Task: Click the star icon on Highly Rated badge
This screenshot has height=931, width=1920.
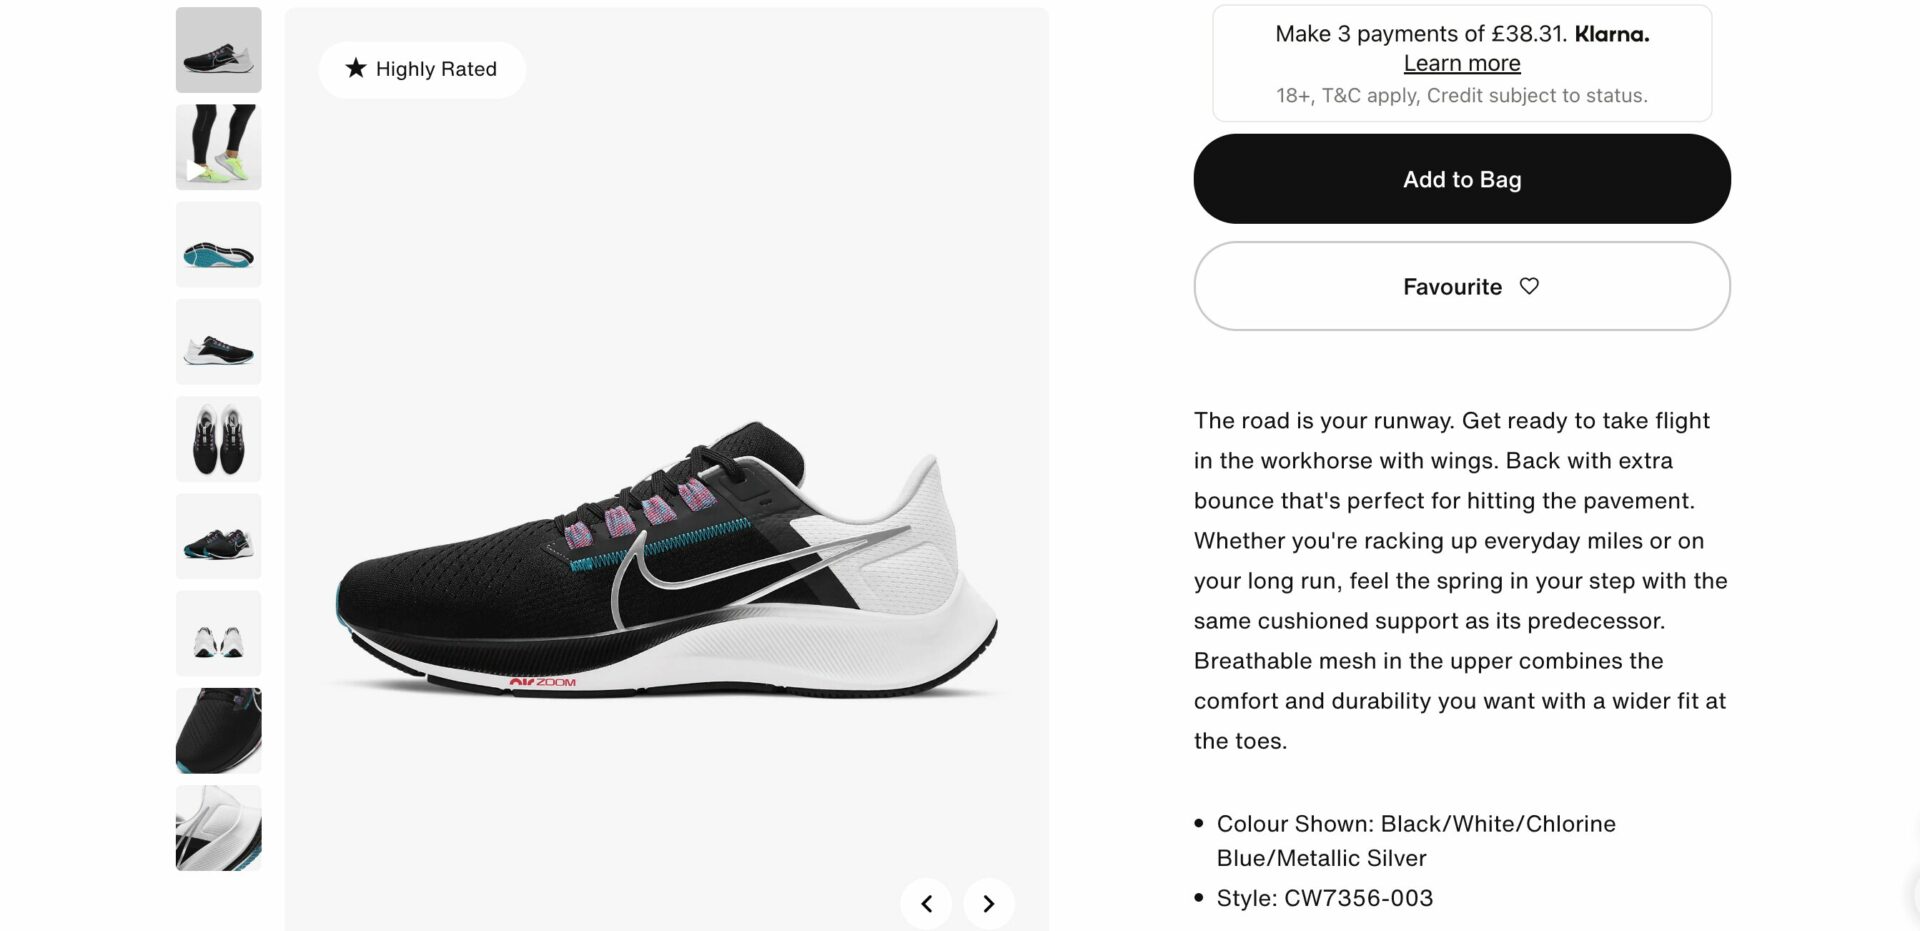Action: click(x=356, y=69)
